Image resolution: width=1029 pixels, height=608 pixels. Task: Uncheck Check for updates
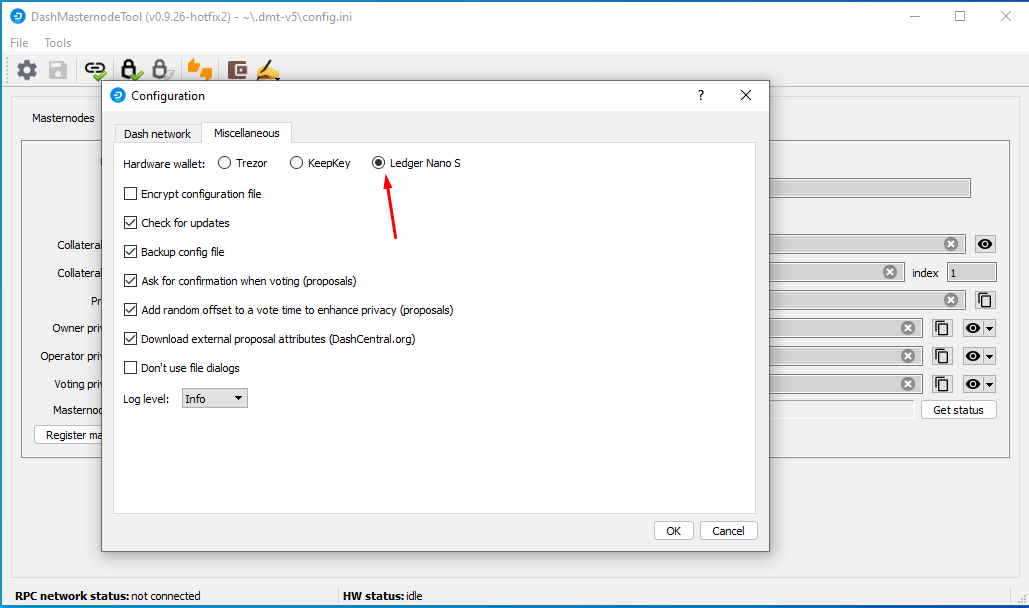click(131, 223)
